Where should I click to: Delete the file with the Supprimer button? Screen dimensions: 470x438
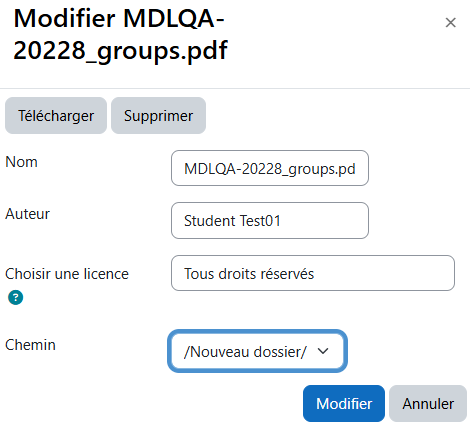click(158, 116)
